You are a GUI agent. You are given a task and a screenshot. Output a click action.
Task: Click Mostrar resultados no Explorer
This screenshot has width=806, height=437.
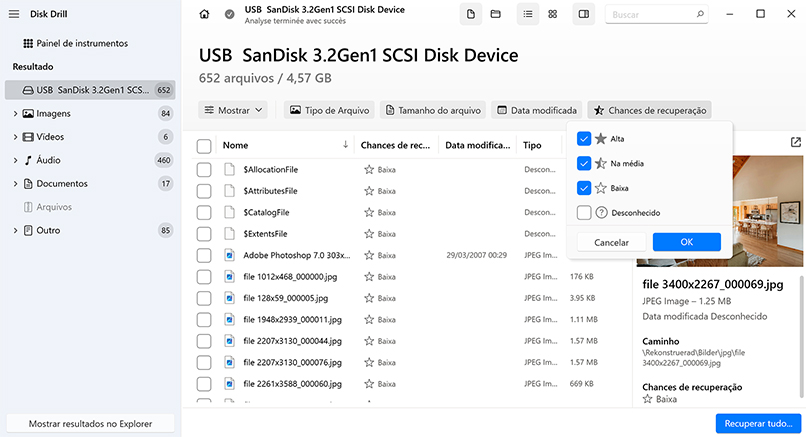click(x=90, y=424)
